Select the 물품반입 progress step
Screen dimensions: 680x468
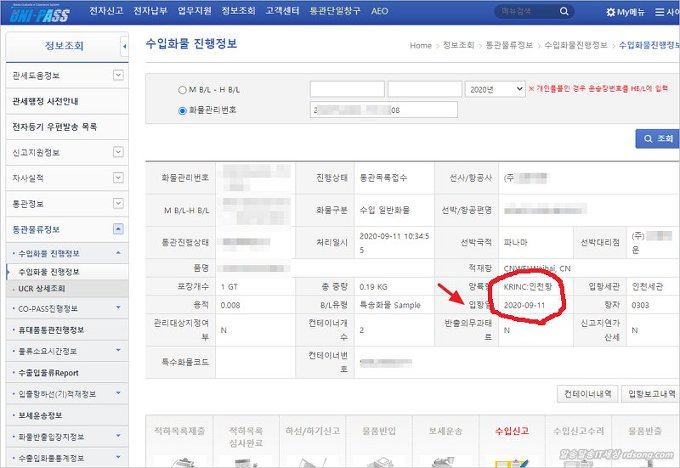pyautogui.click(x=379, y=441)
